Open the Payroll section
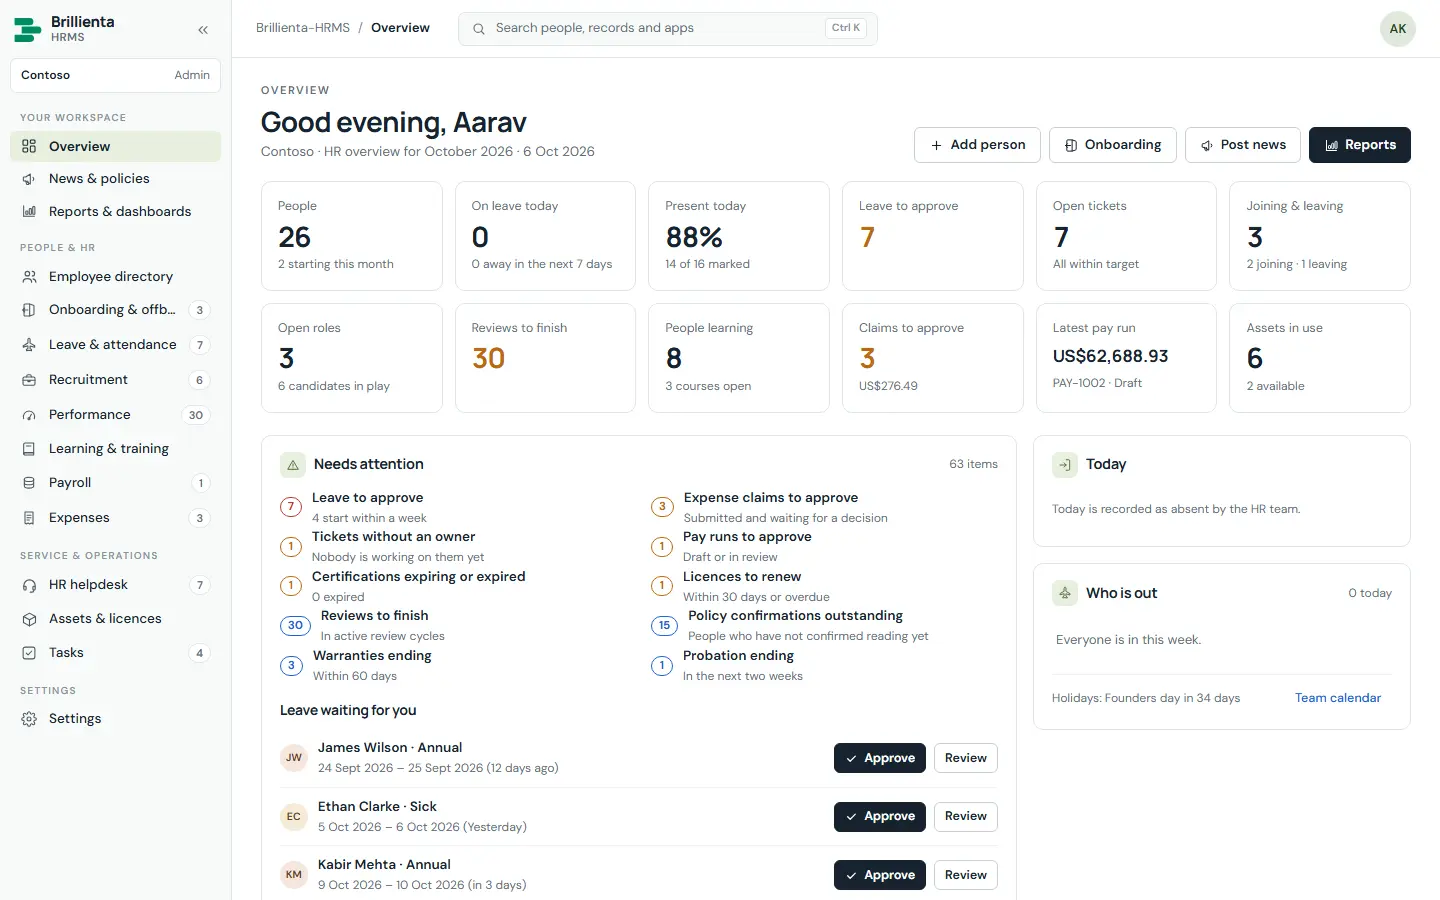Viewport: 1440px width, 900px height. click(x=115, y=483)
